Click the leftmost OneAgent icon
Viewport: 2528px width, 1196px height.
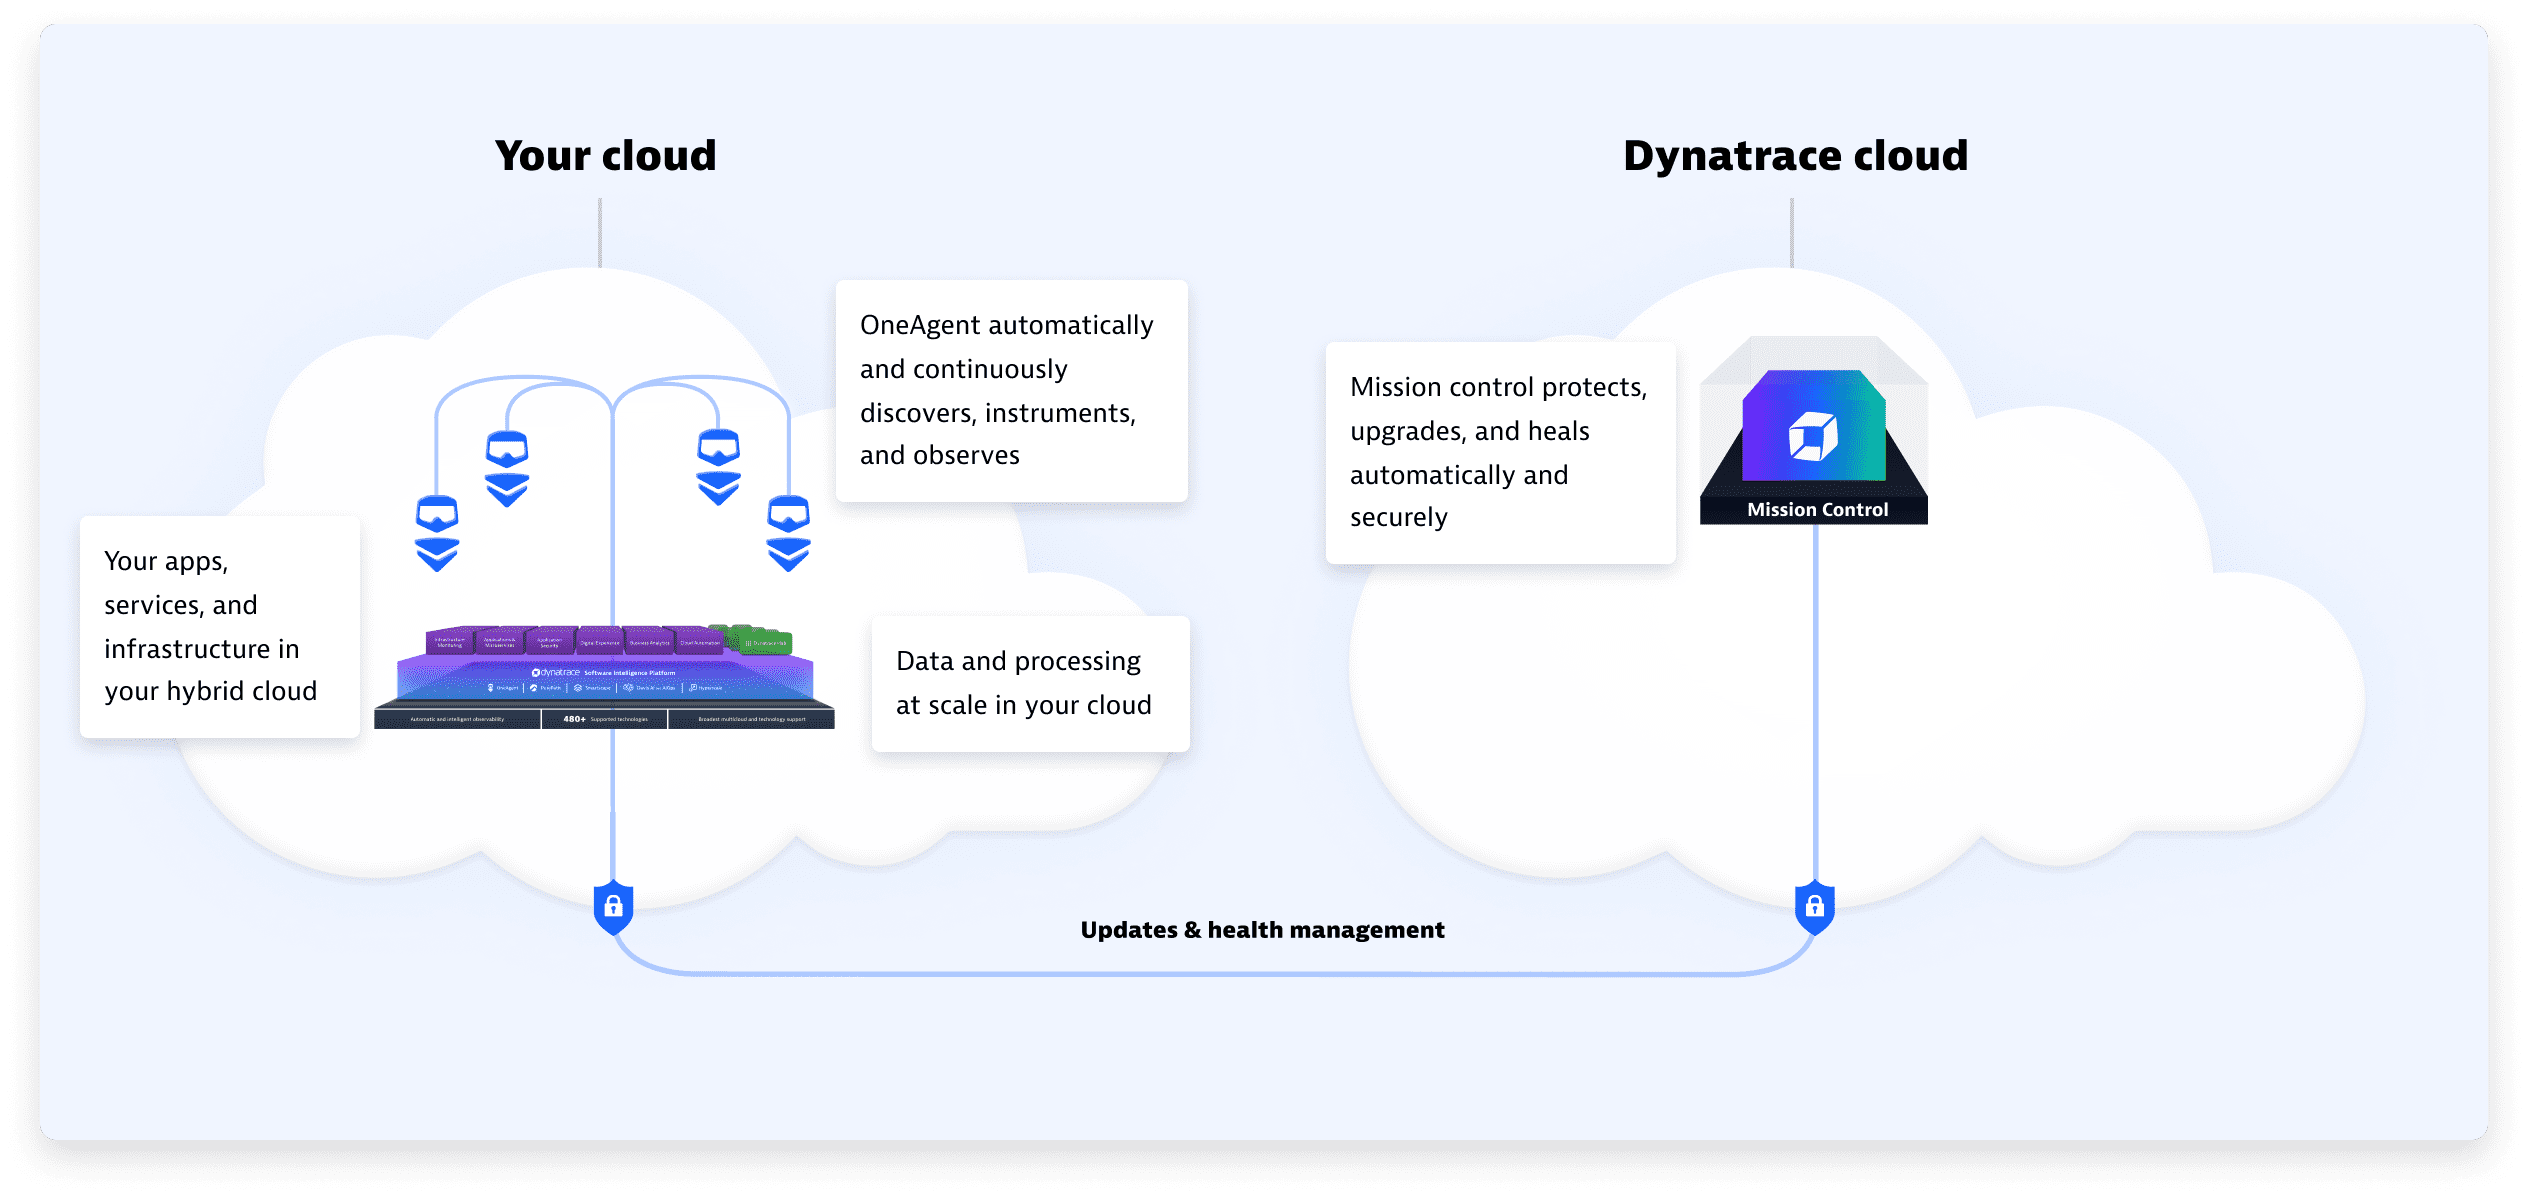[437, 533]
